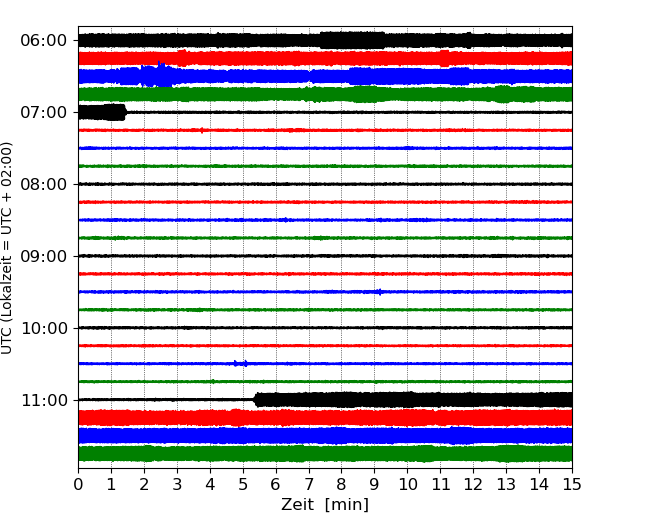Click the small red spike in the 07:15 trace
The height and width of the screenshot is (520, 650).
[202, 131]
